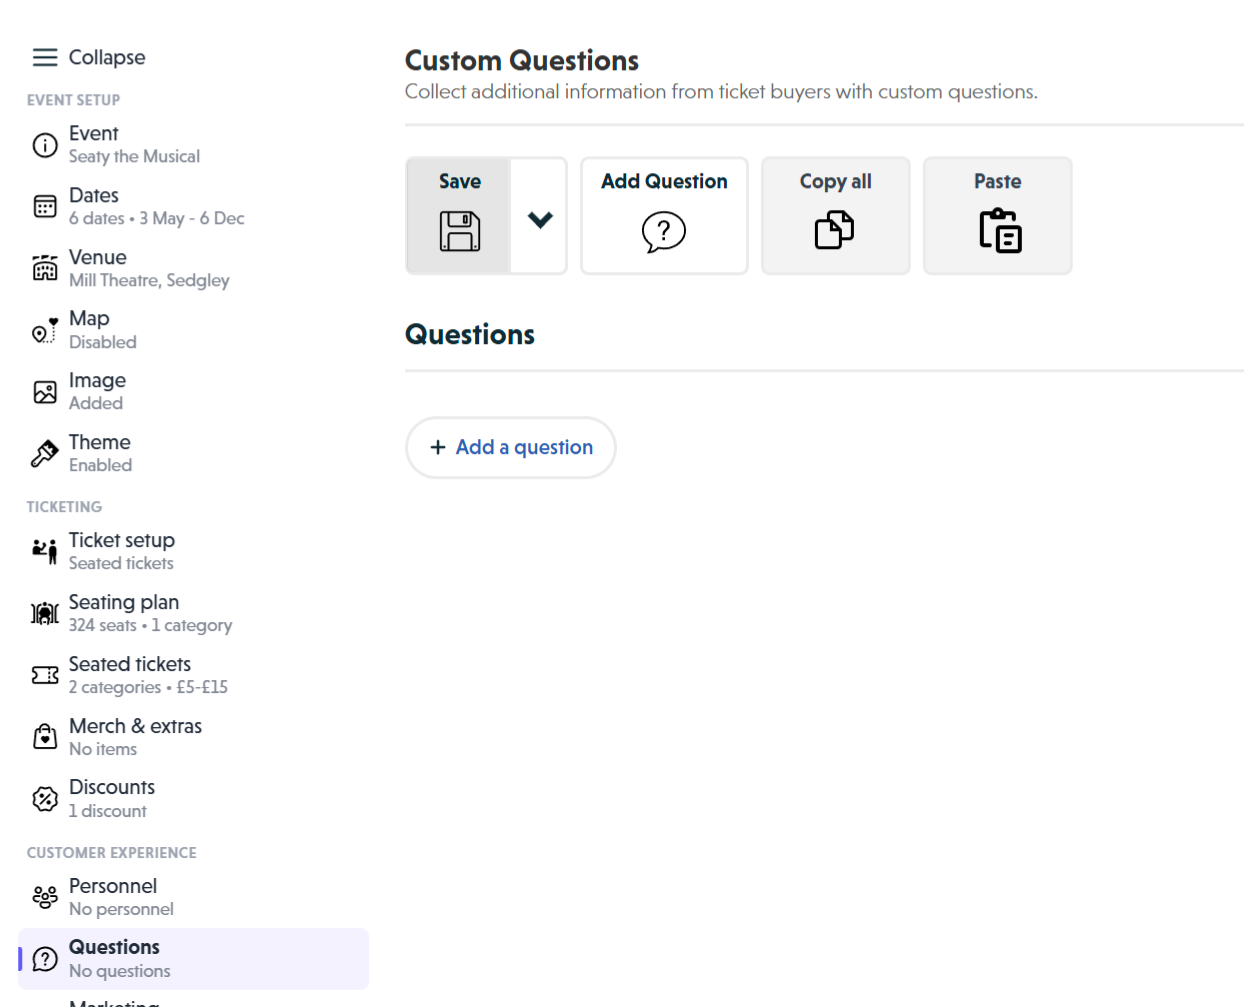This screenshot has width=1244, height=1007.
Task: Click the Questions speech bubble icon
Action: point(45,958)
